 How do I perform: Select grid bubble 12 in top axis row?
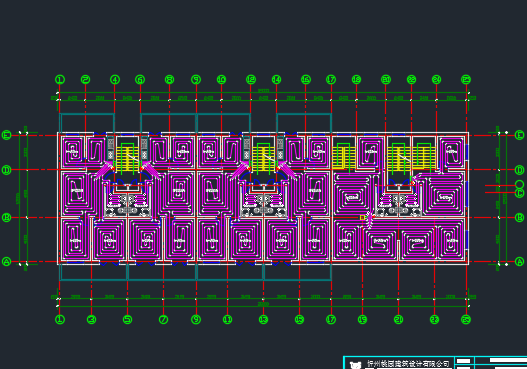pos(251,80)
